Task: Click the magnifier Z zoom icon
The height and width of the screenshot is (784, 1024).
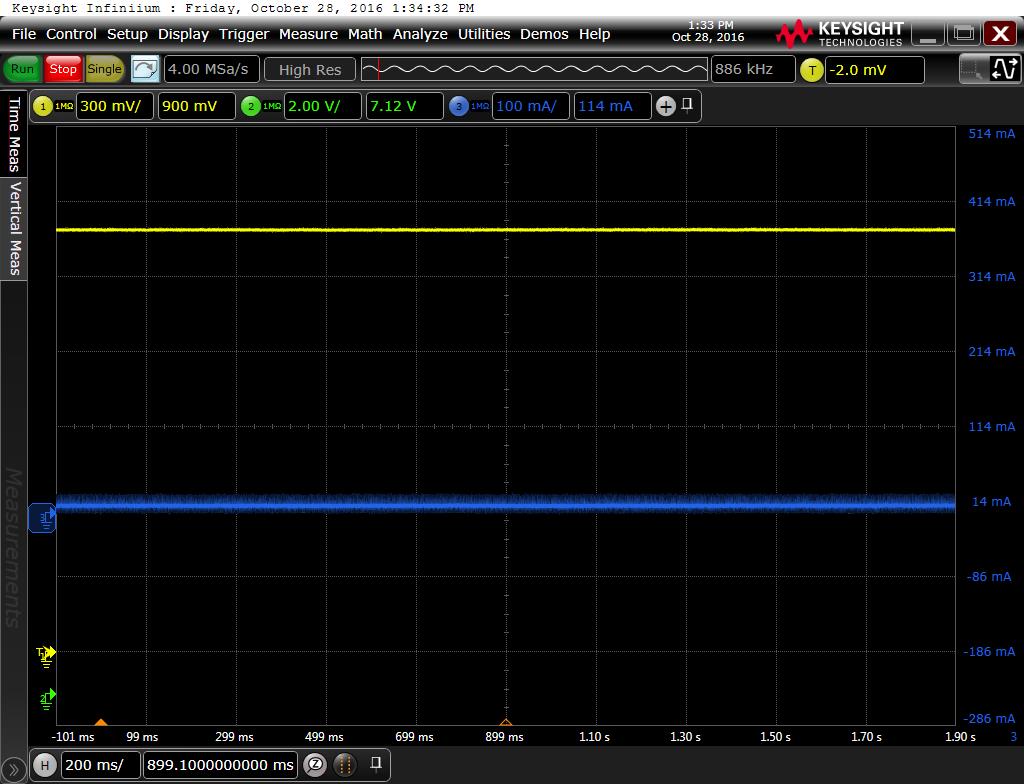Action: tap(315, 764)
